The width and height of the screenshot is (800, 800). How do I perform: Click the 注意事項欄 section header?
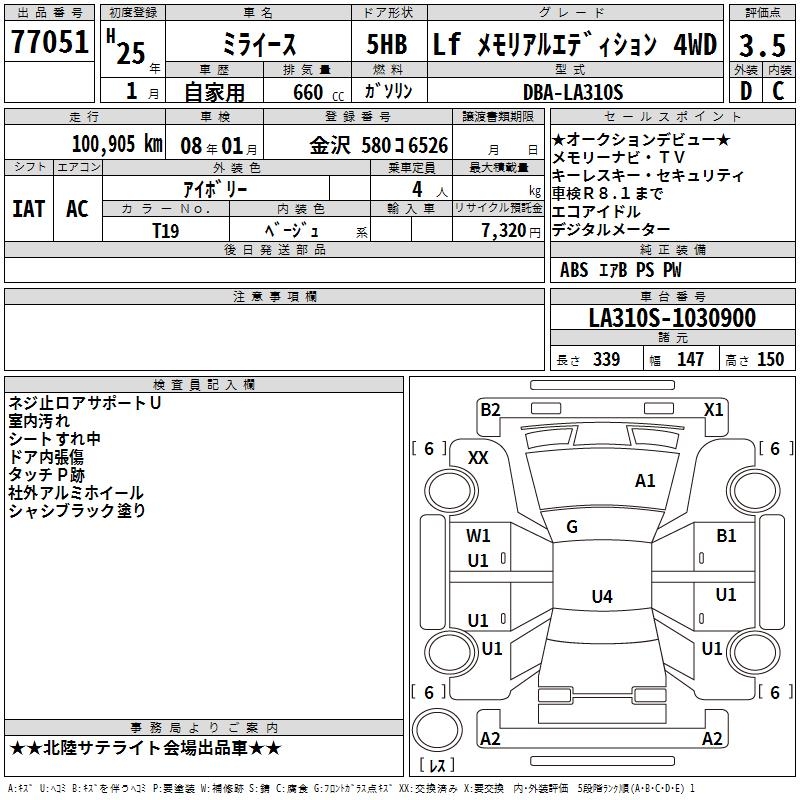tap(274, 296)
